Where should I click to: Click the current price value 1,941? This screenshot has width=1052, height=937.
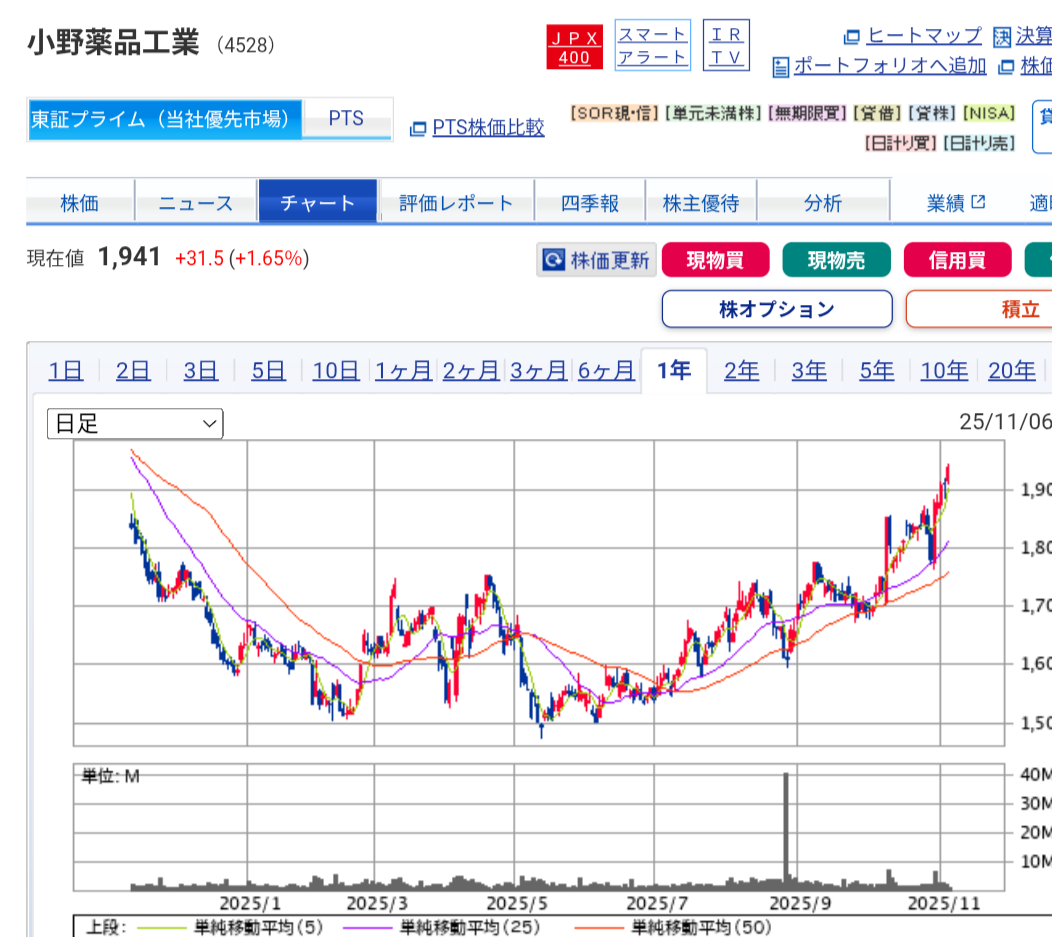click(129, 257)
